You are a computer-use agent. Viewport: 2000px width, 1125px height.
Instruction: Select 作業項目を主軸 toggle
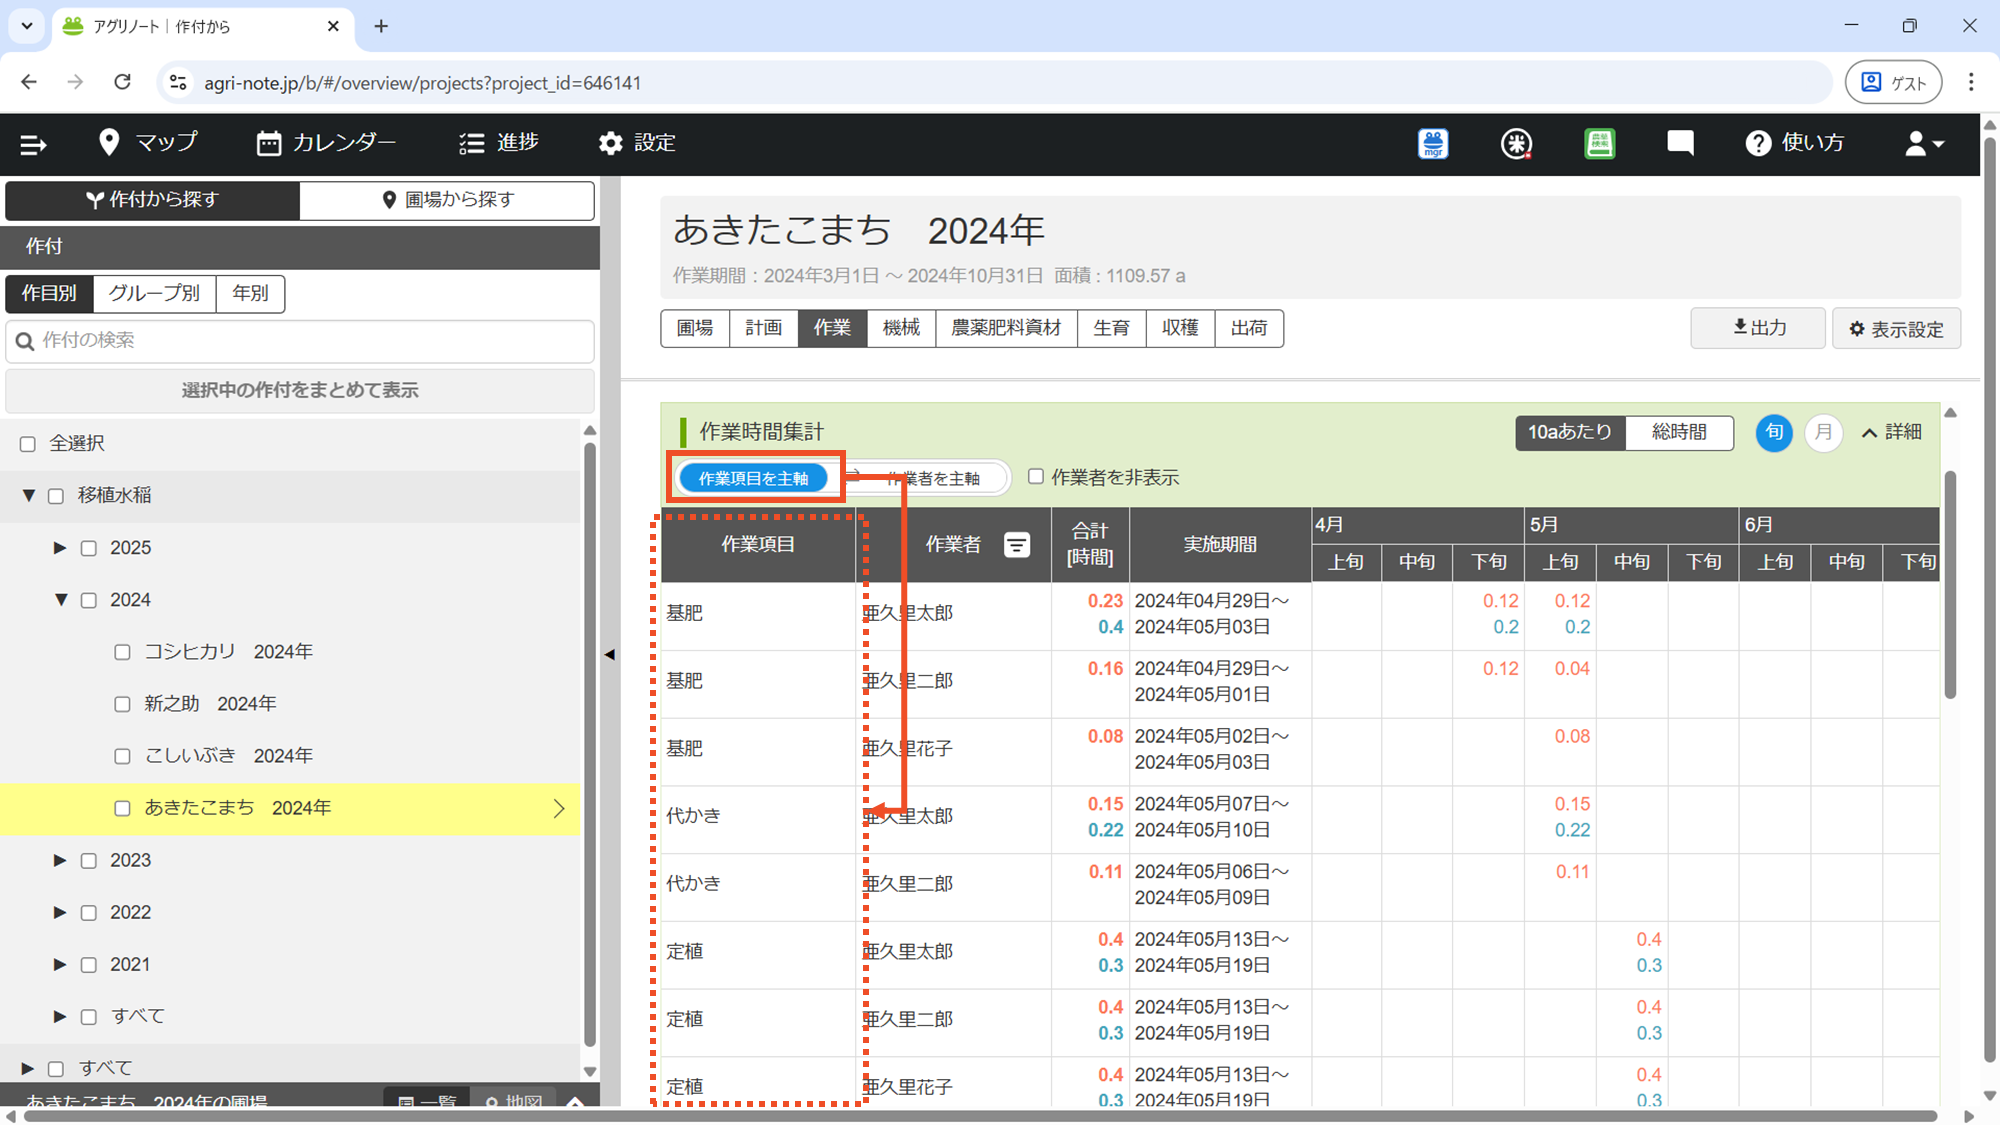754,478
